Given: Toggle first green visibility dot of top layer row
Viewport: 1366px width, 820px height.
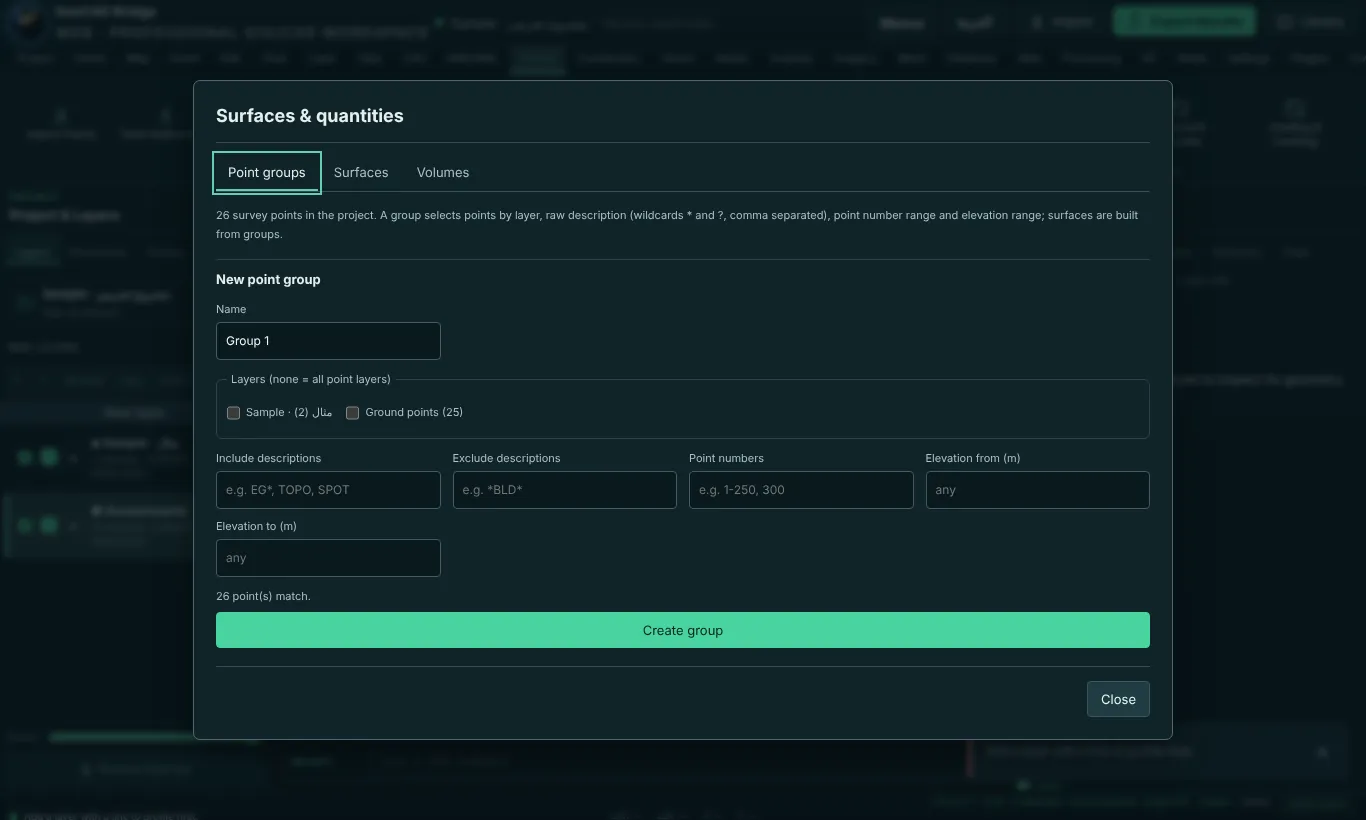Looking at the screenshot, I should [25, 457].
